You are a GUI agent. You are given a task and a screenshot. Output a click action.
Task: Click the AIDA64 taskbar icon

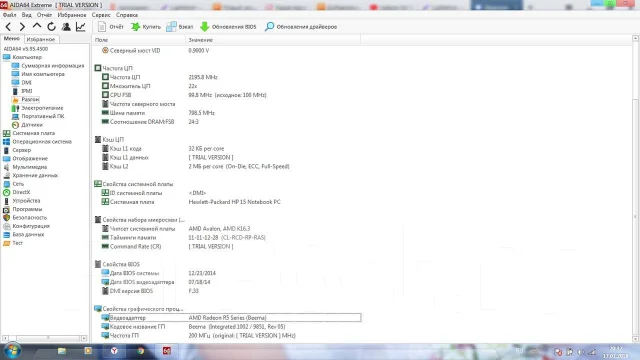point(167,351)
